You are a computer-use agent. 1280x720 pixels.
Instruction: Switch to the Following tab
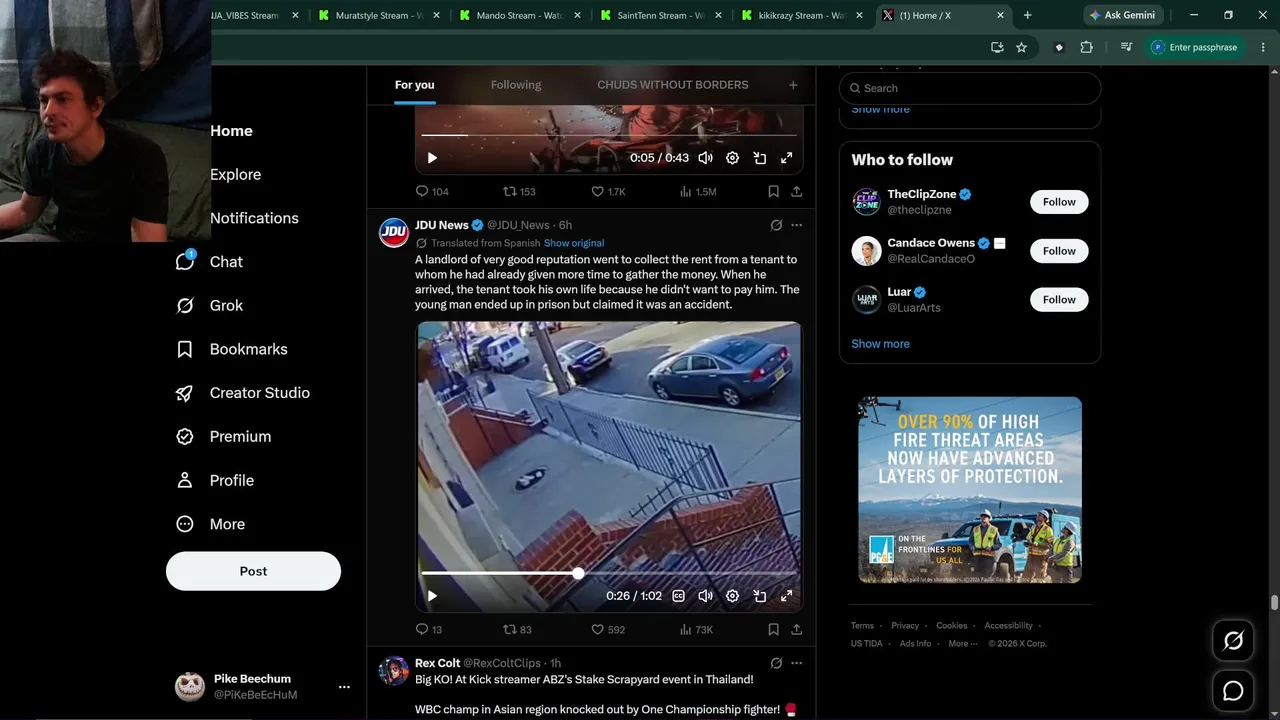click(x=516, y=85)
